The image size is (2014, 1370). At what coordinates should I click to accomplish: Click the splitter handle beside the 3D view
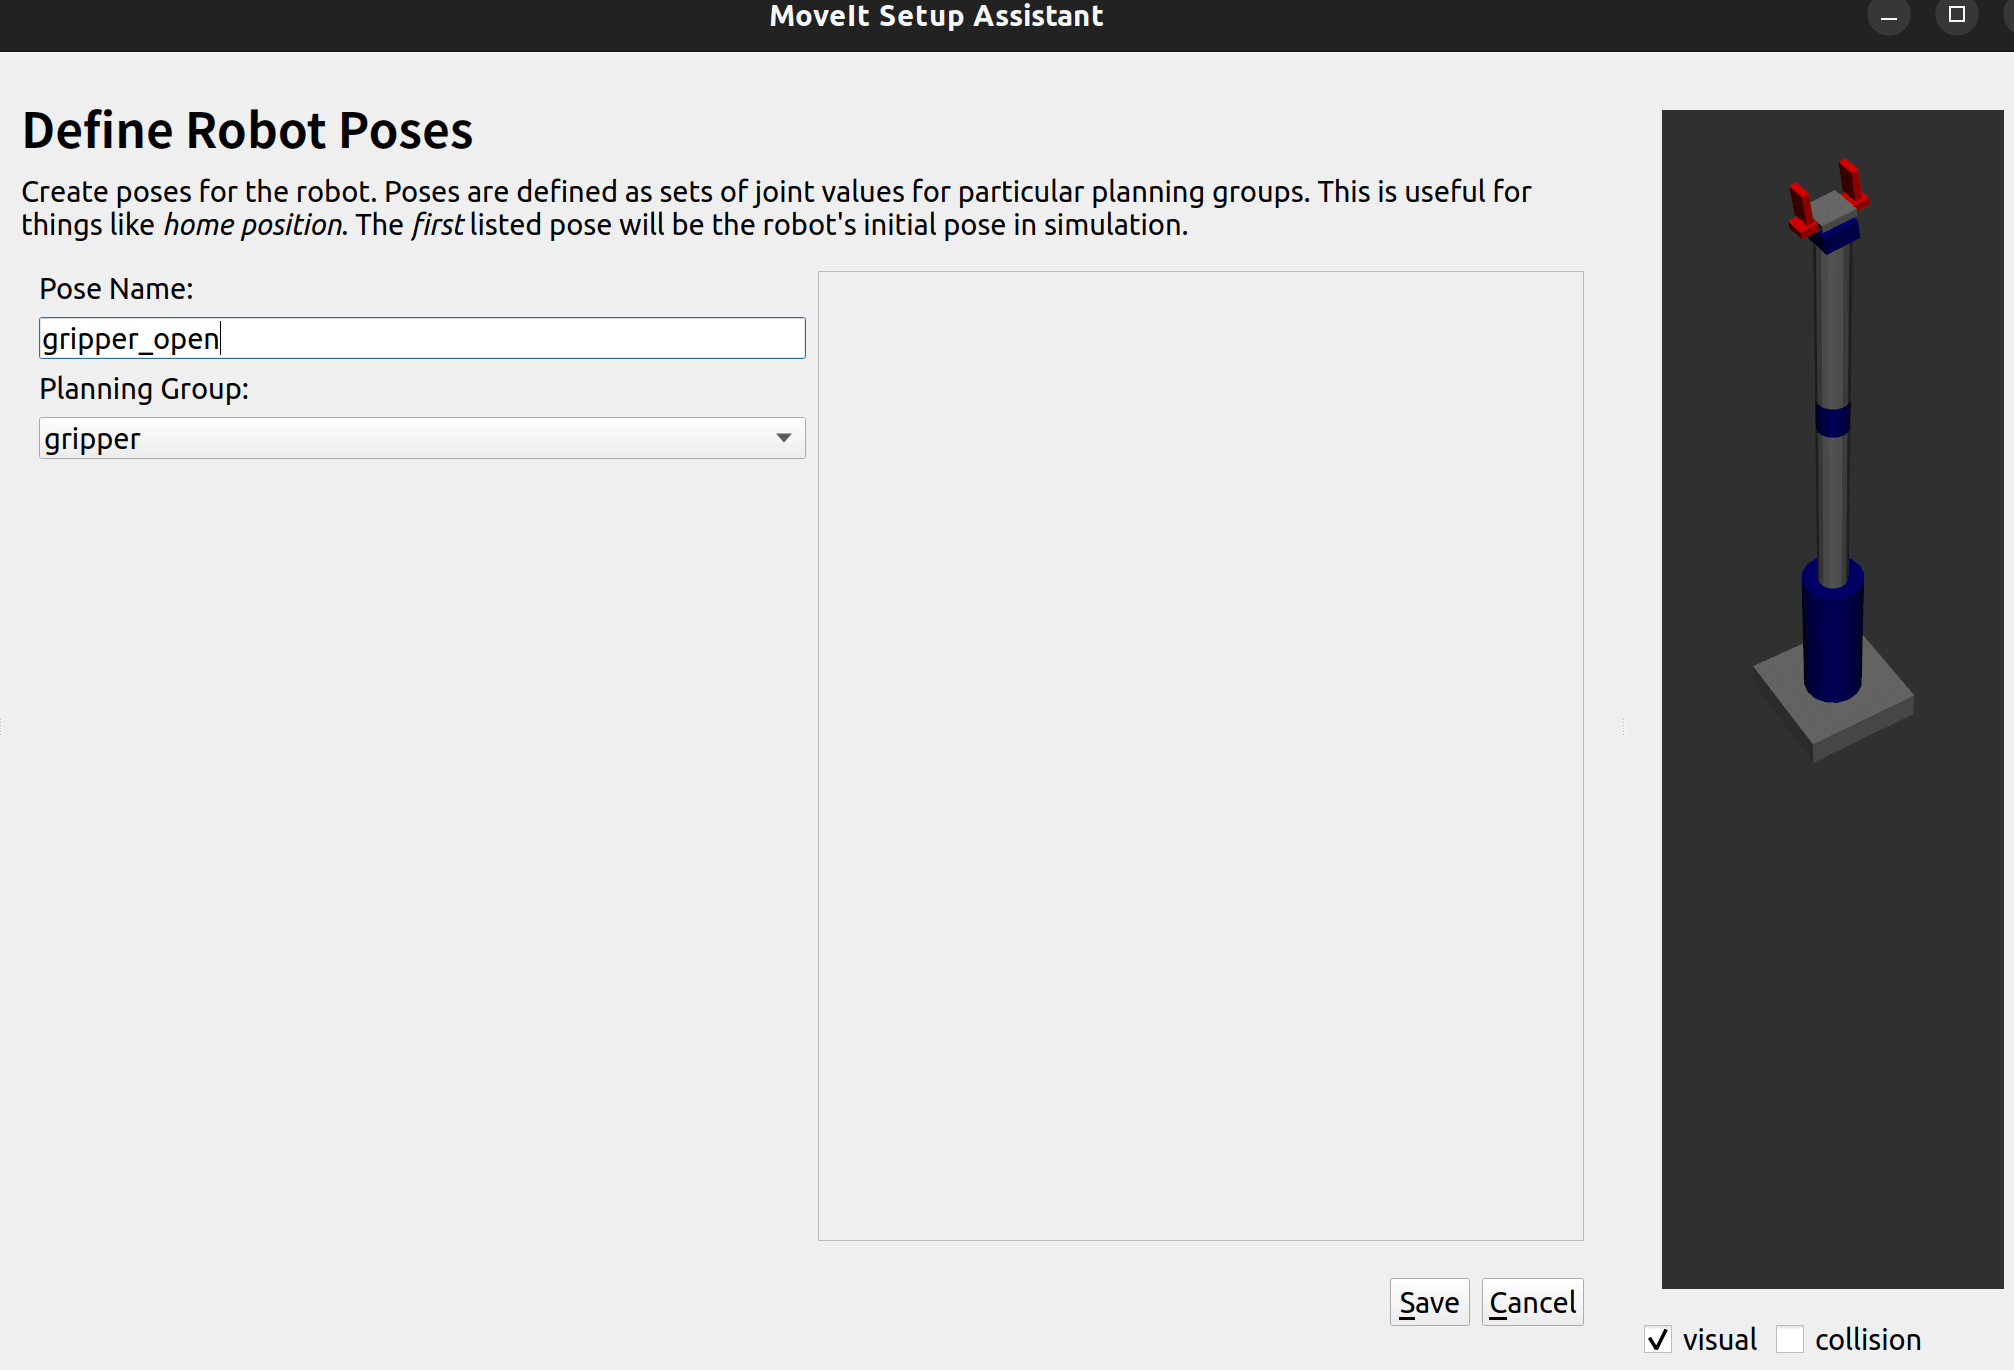[1622, 727]
